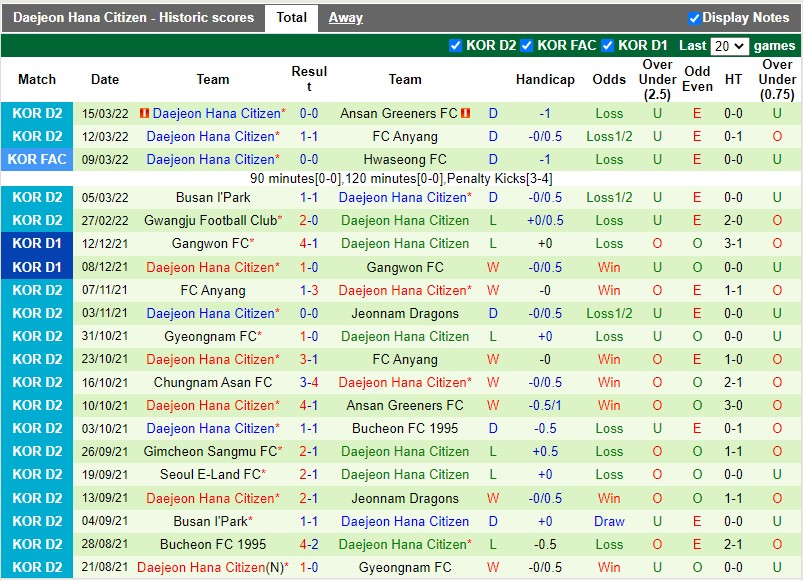Click the penalty kicks note line
The width and height of the screenshot is (803, 581).
pyautogui.click(x=401, y=179)
